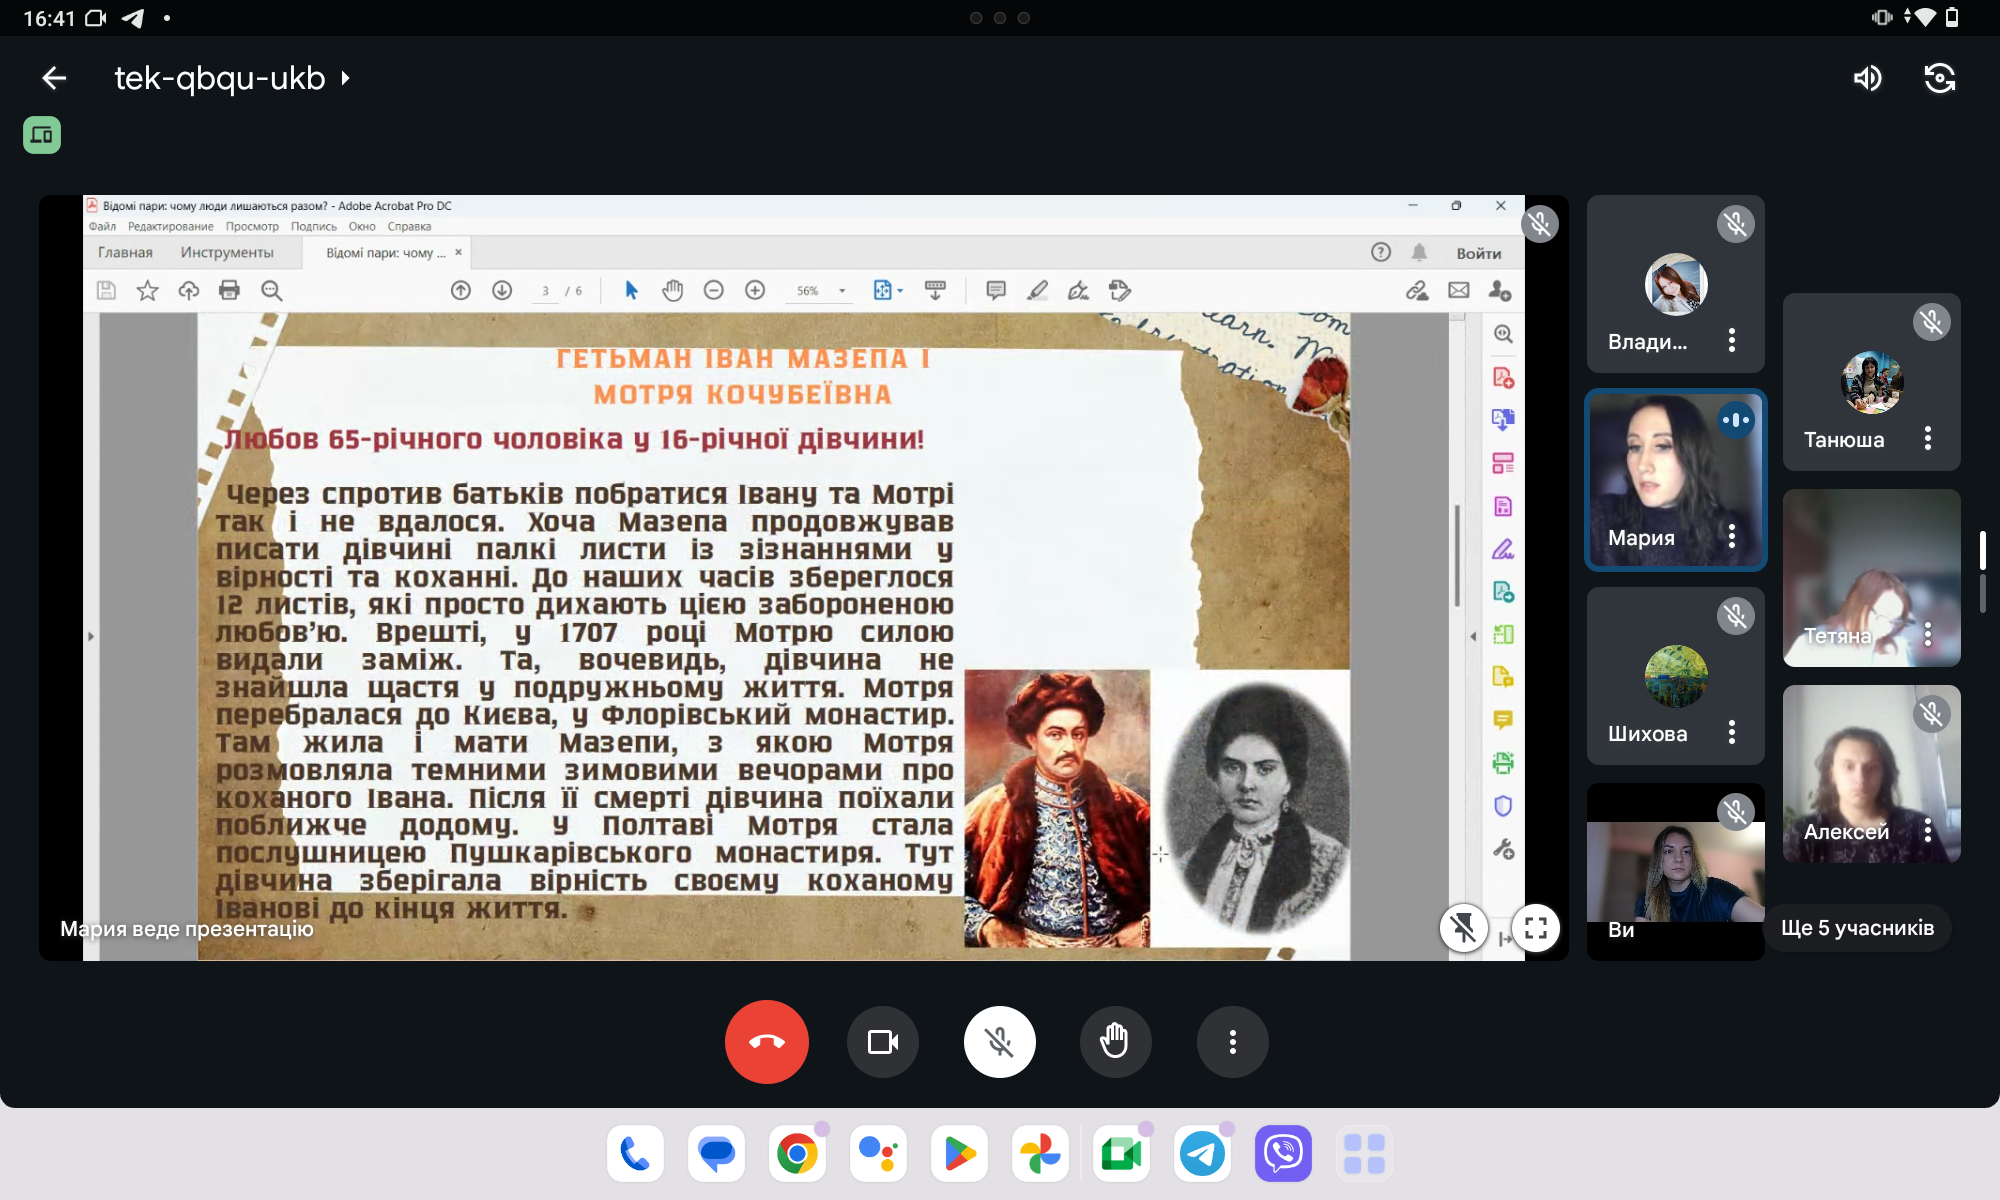This screenshot has width=2000, height=1200.
Task: Unmute your microphone
Action: pos(999,1042)
